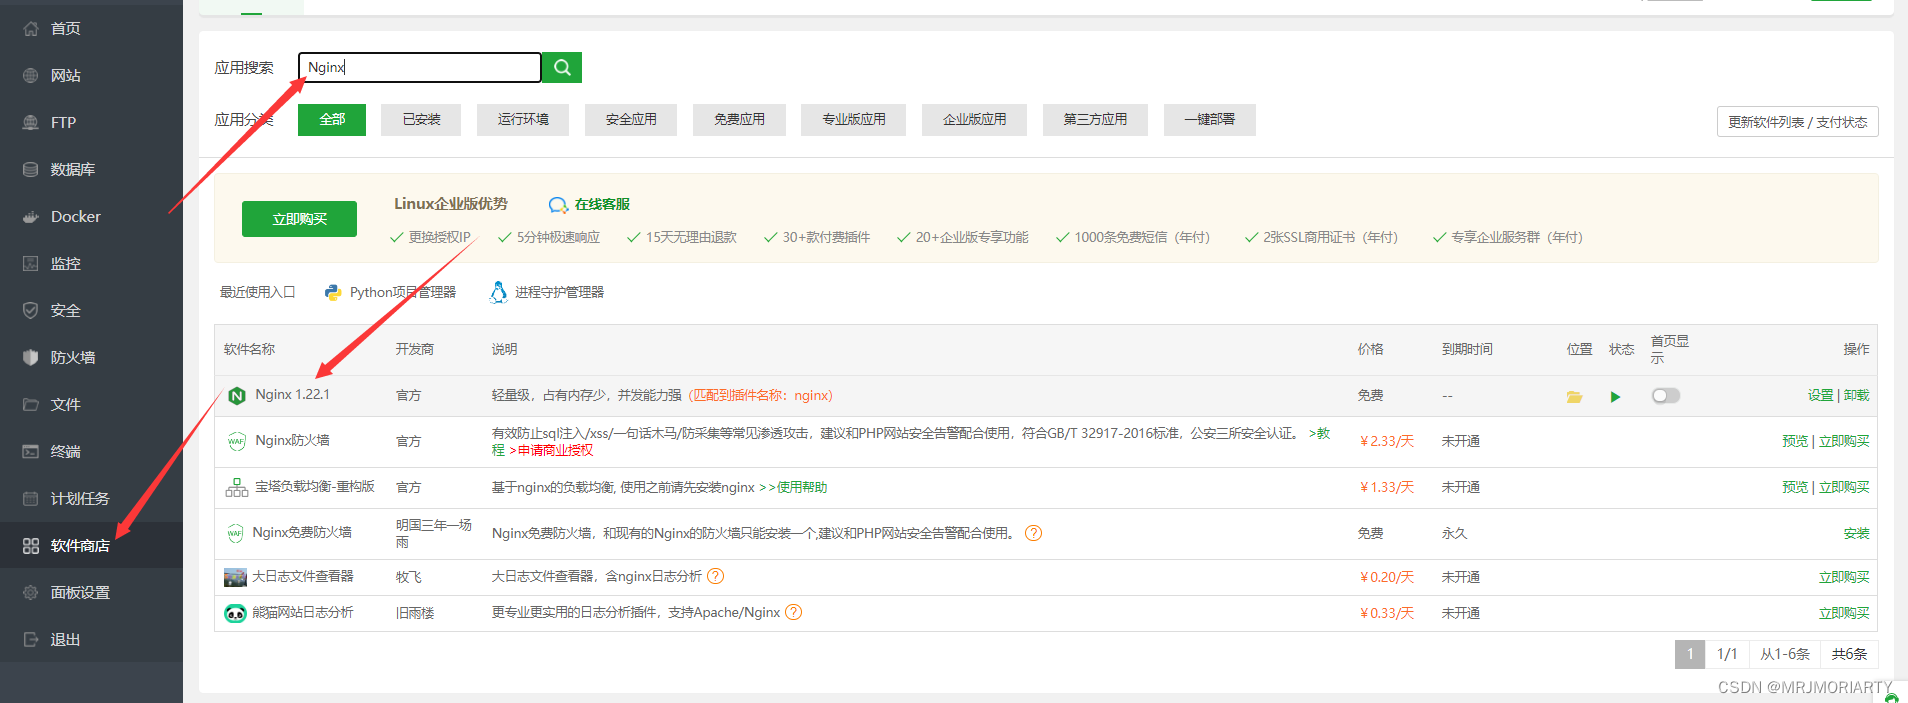Click the ¥2.33/天 price text
Screen dimensions: 1908x703
[x=1386, y=442]
